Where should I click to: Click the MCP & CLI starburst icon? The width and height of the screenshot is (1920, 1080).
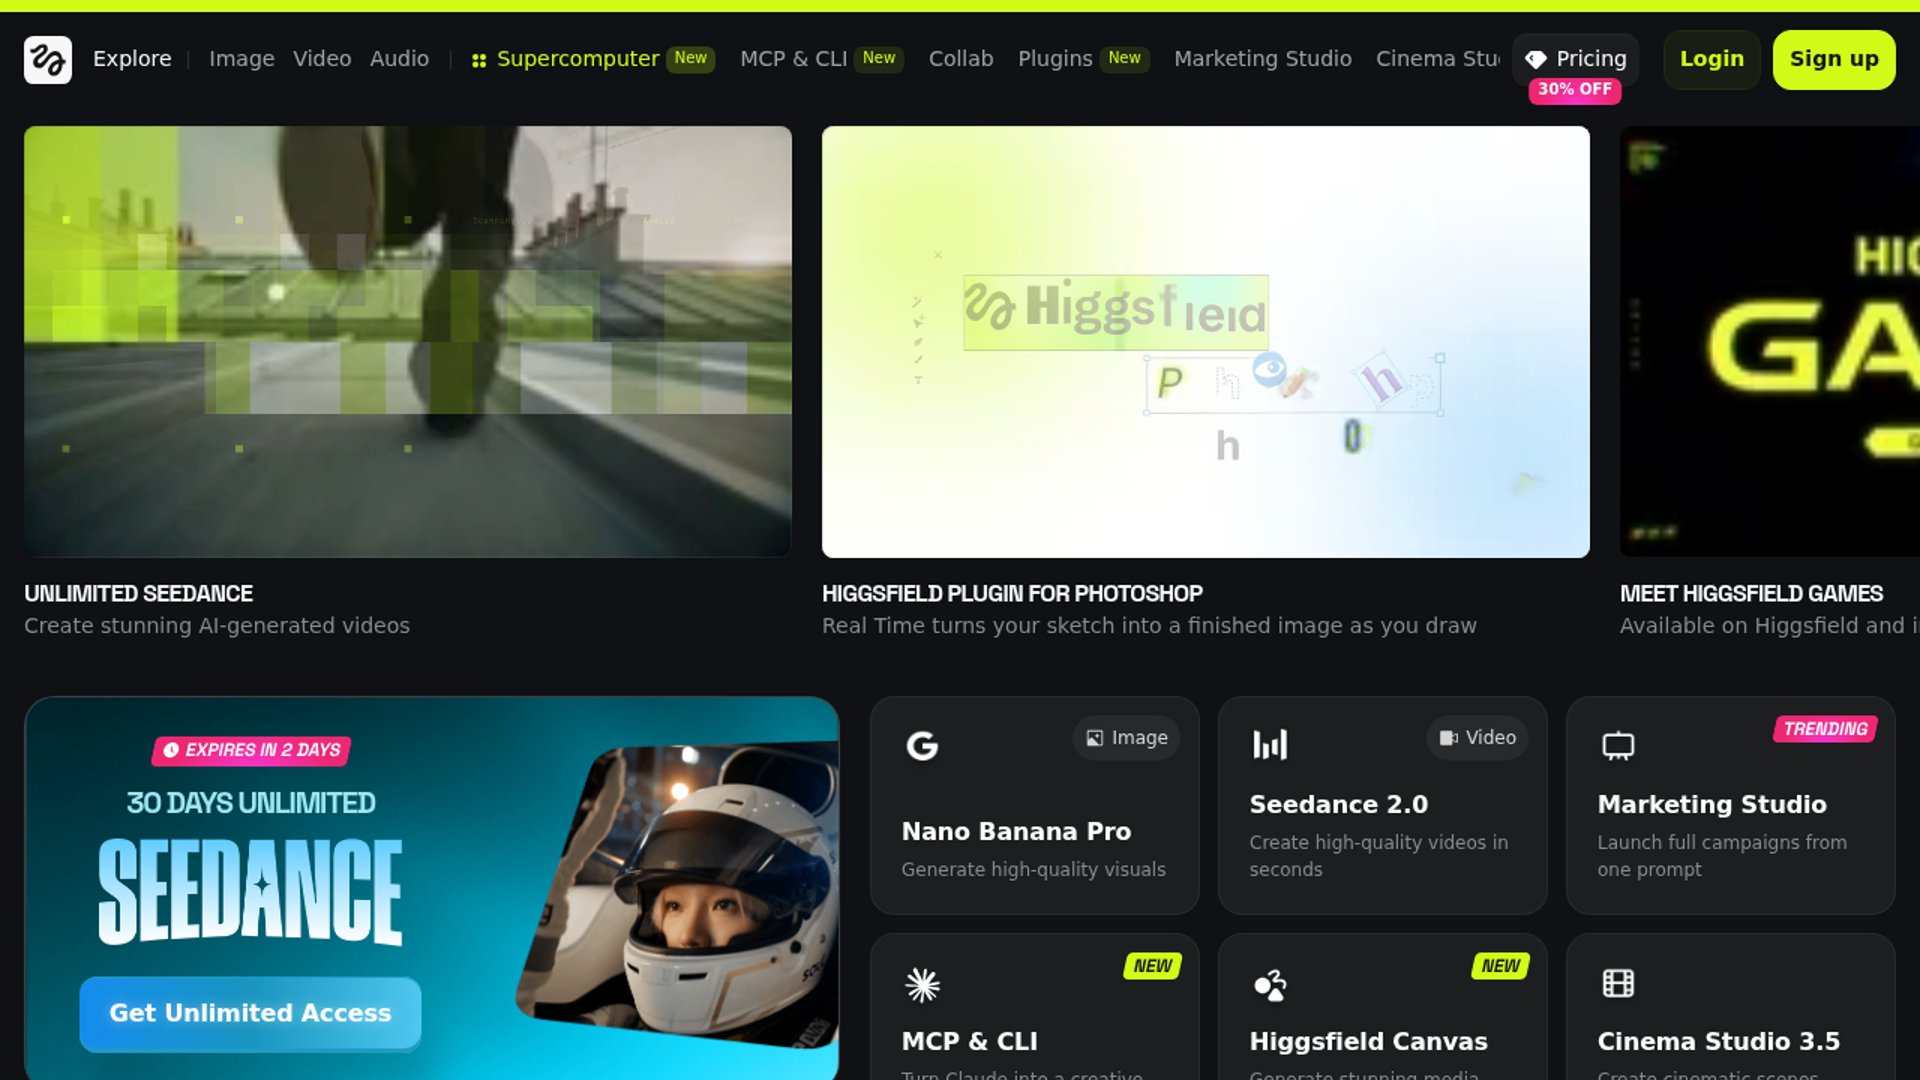pyautogui.click(x=922, y=985)
